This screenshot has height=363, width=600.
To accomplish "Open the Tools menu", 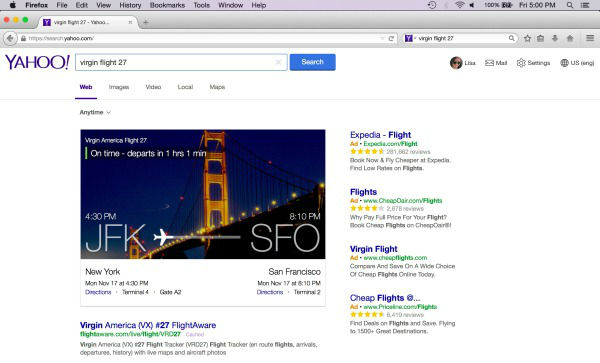I will pos(202,5).
